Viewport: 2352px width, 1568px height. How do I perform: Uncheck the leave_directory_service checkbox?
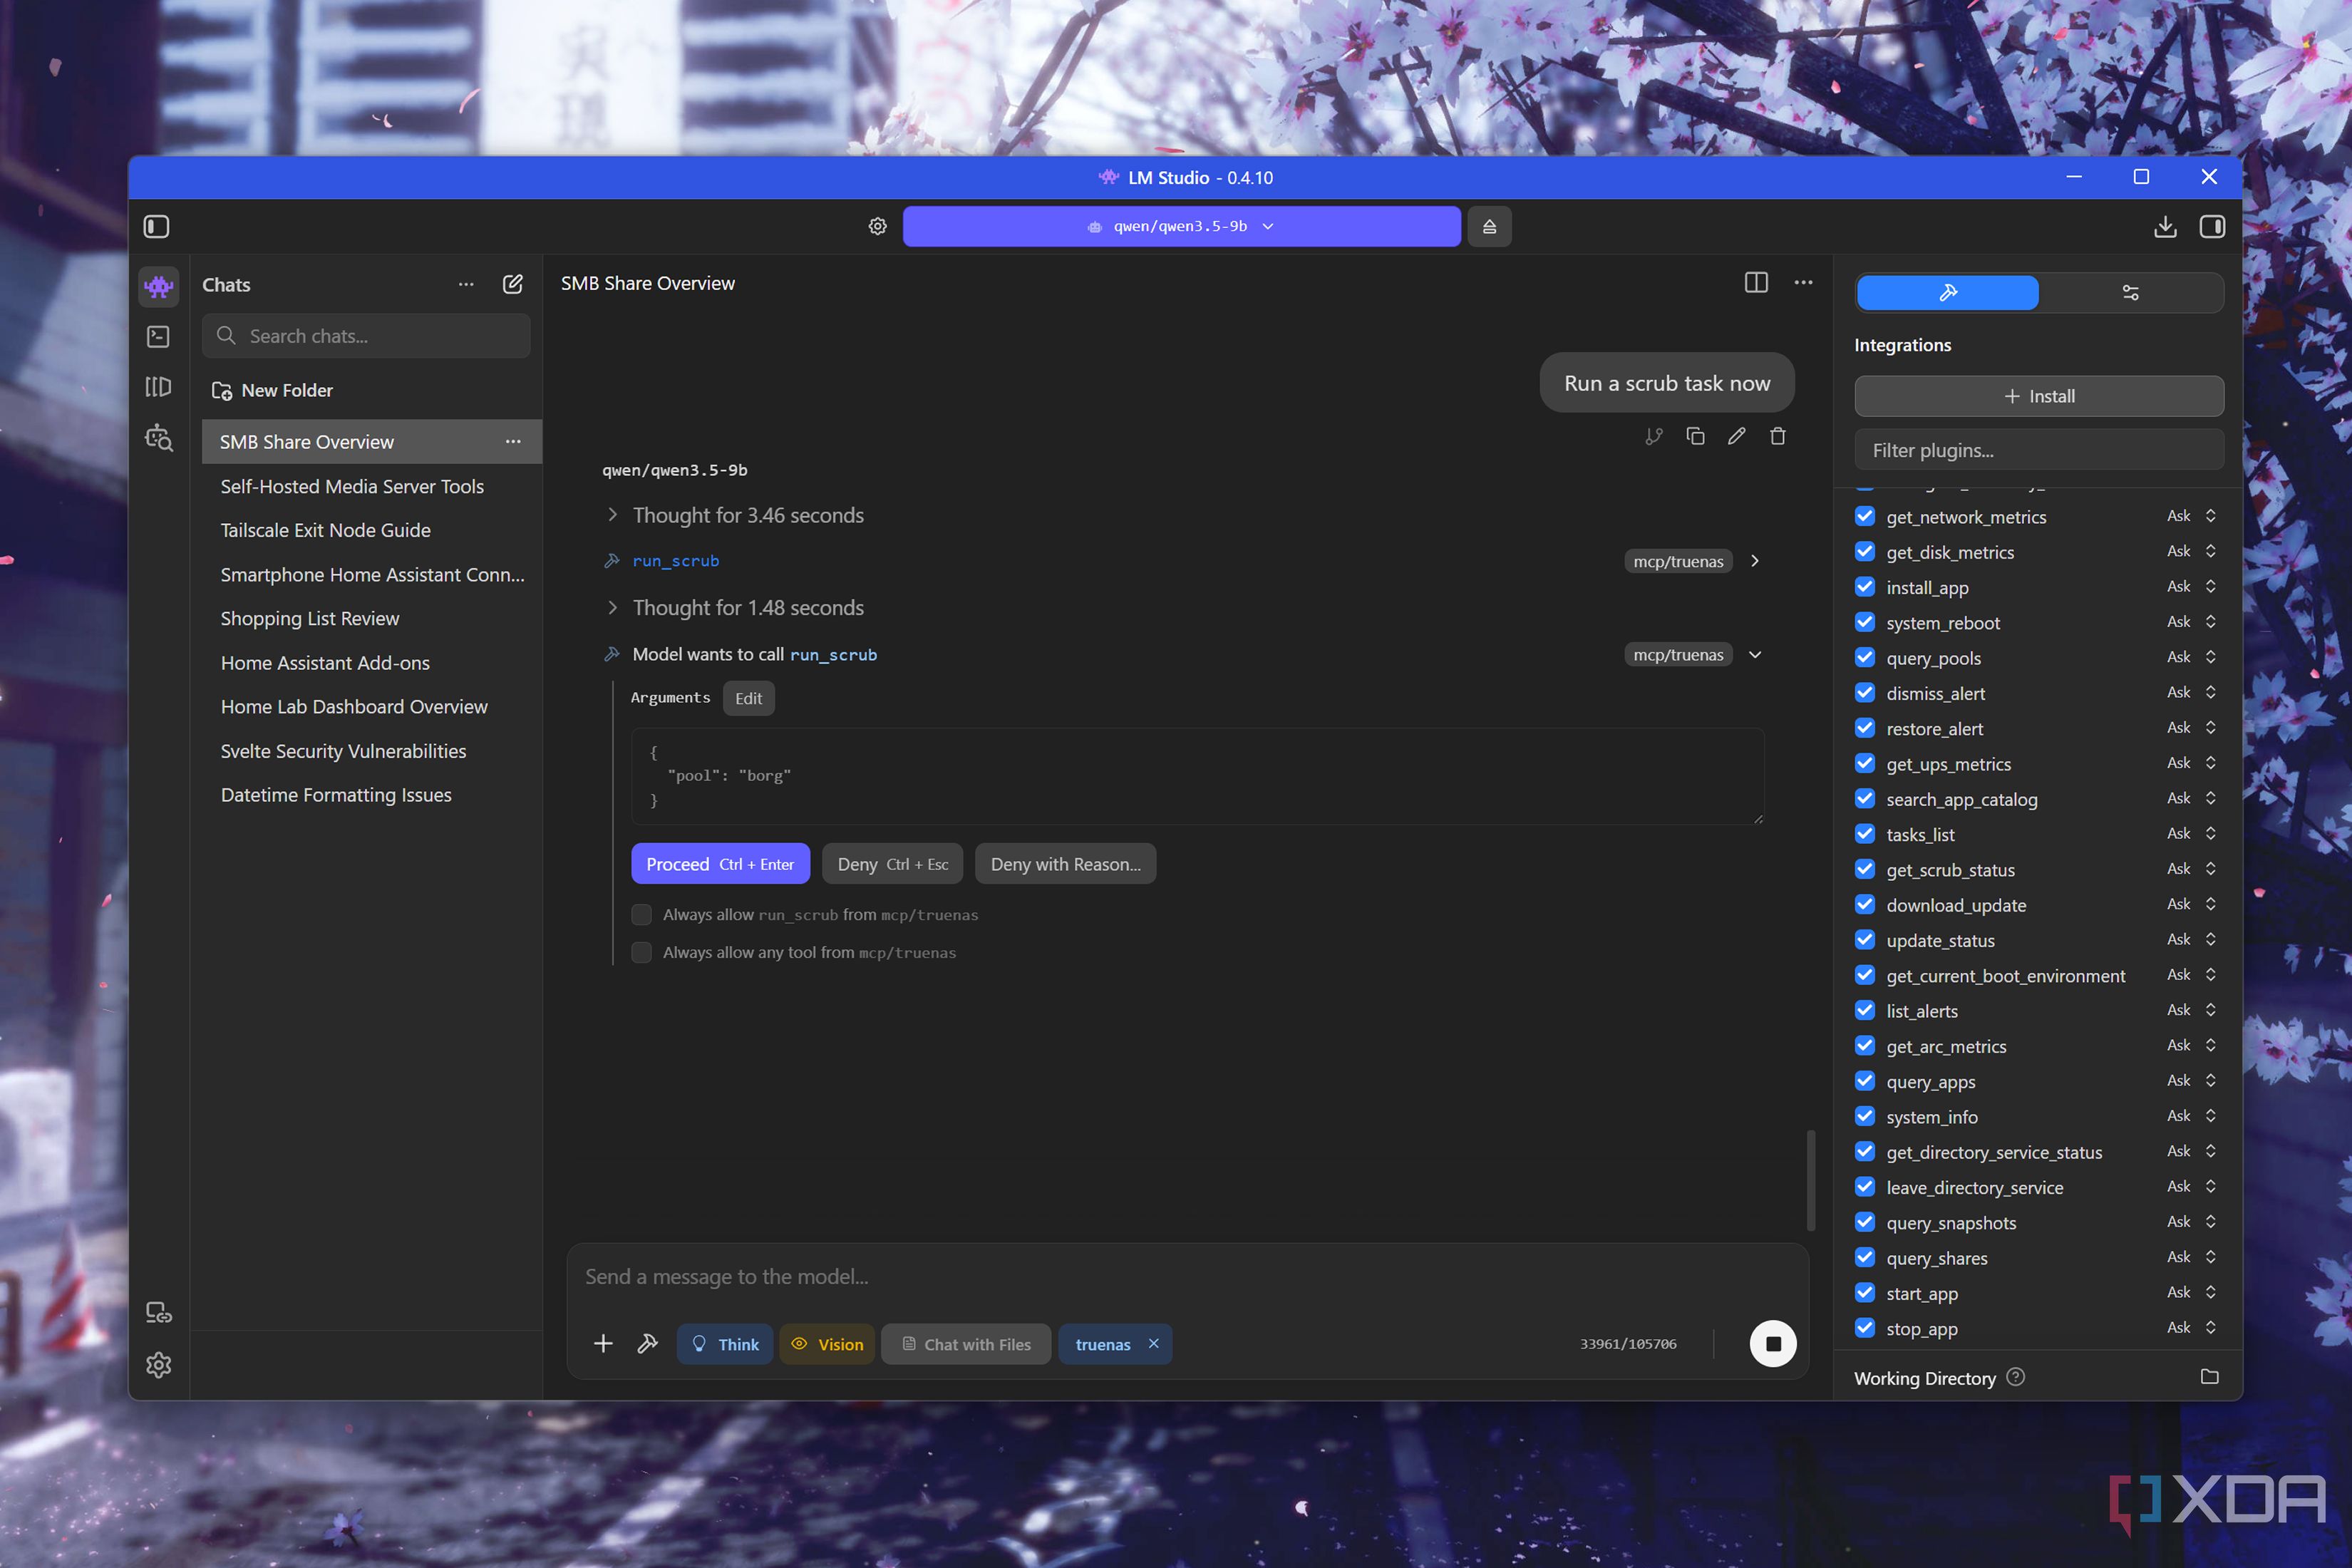(x=1865, y=1187)
